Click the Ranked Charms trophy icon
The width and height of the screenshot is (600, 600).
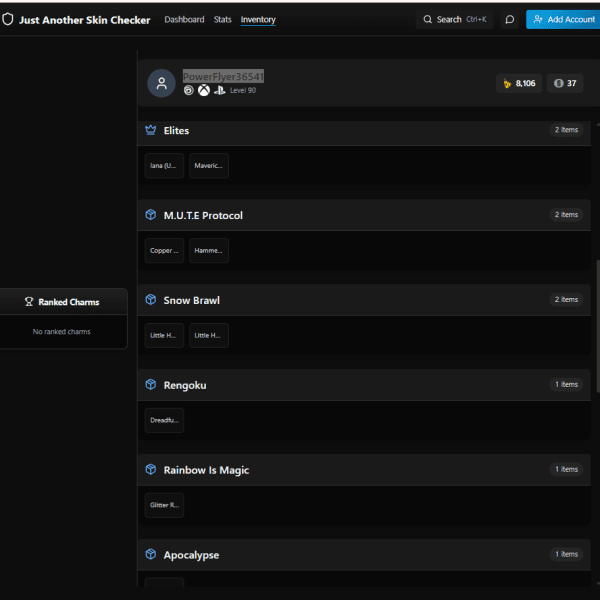point(29,302)
